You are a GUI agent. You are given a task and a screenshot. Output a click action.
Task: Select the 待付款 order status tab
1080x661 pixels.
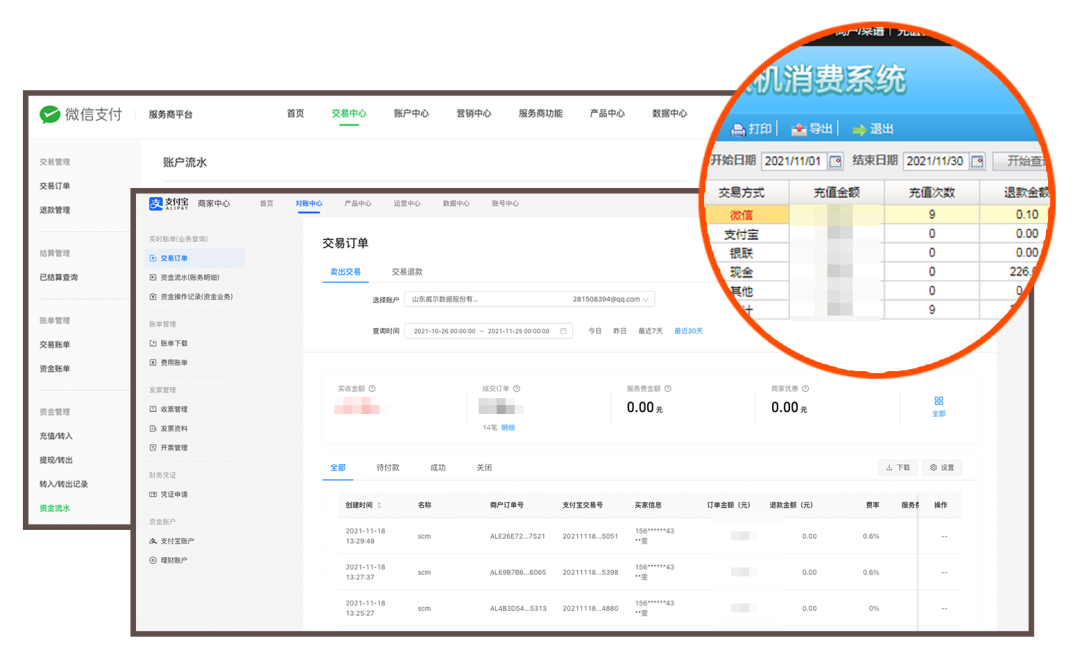pos(388,468)
